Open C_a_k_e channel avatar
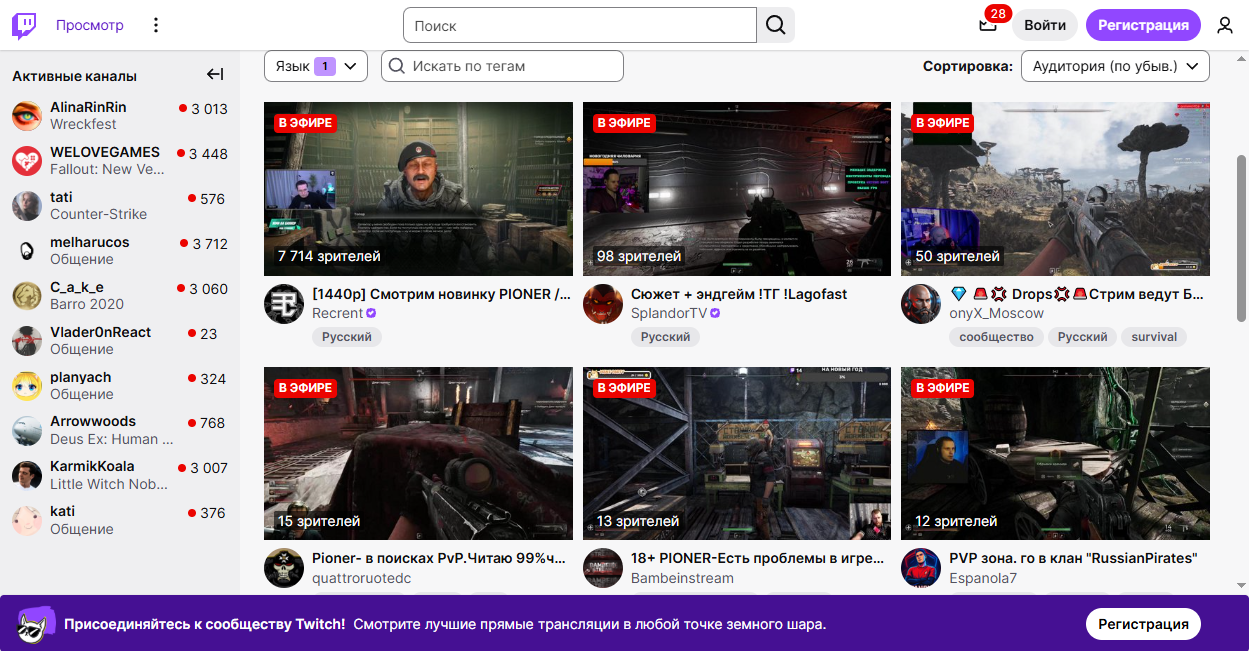The height and width of the screenshot is (651, 1249). click(27, 296)
